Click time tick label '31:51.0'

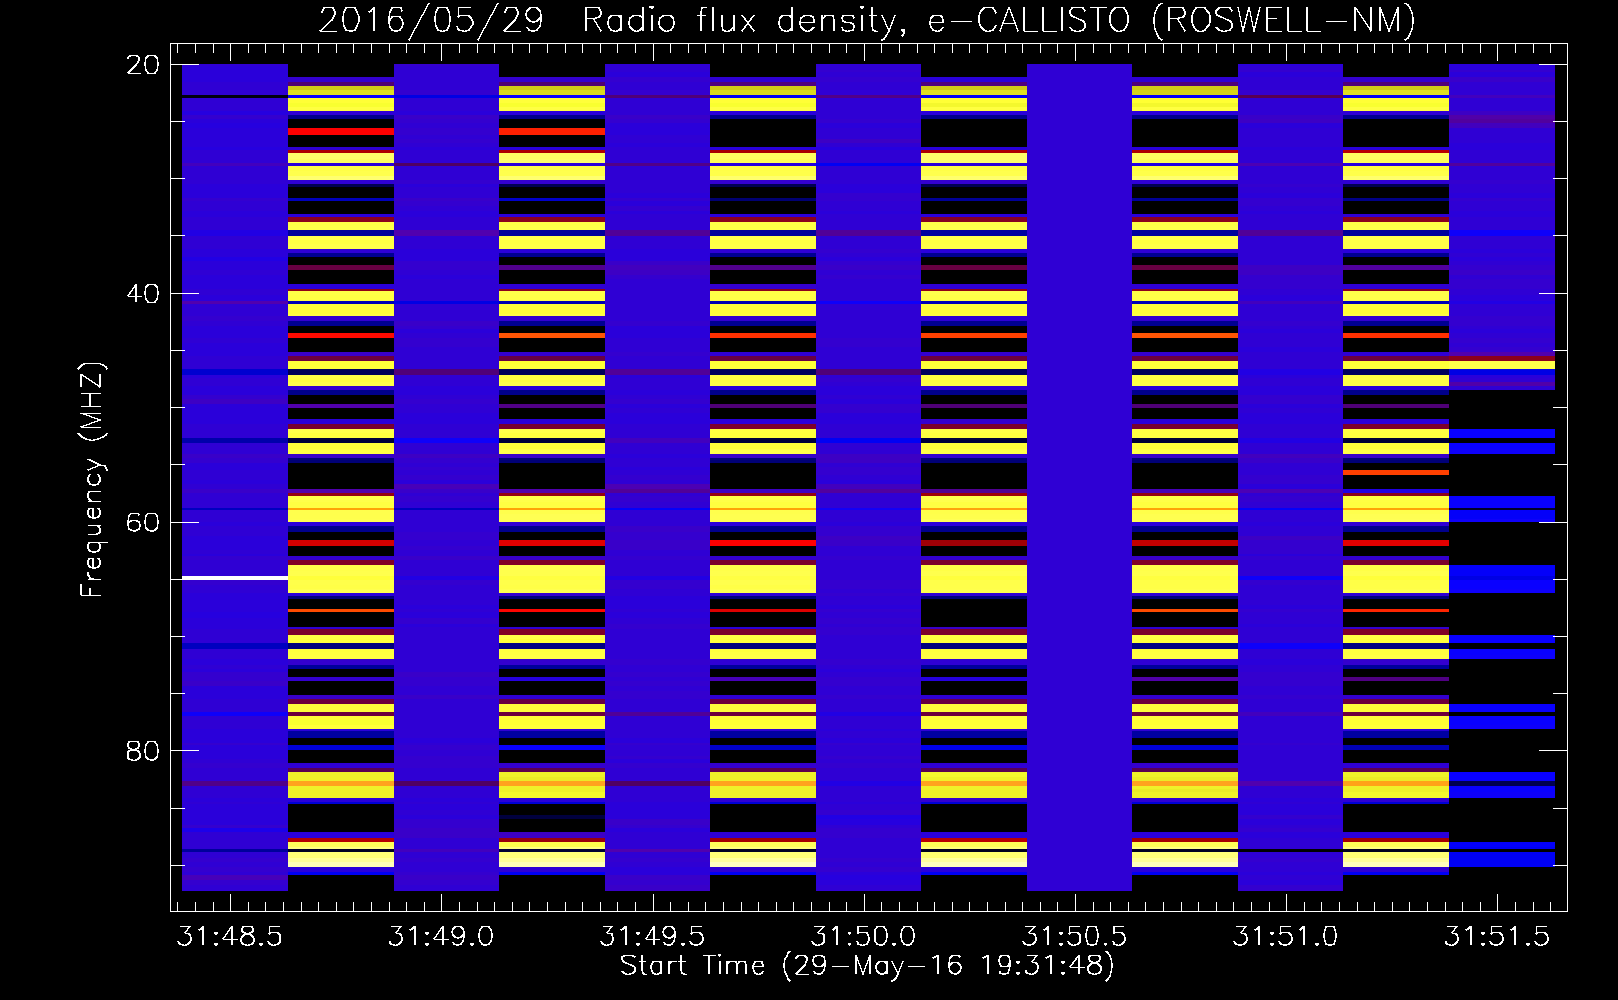[1286, 936]
